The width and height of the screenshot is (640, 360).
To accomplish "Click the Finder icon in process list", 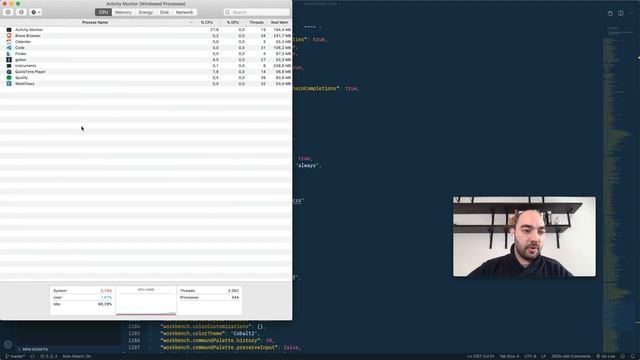I will click(9, 53).
